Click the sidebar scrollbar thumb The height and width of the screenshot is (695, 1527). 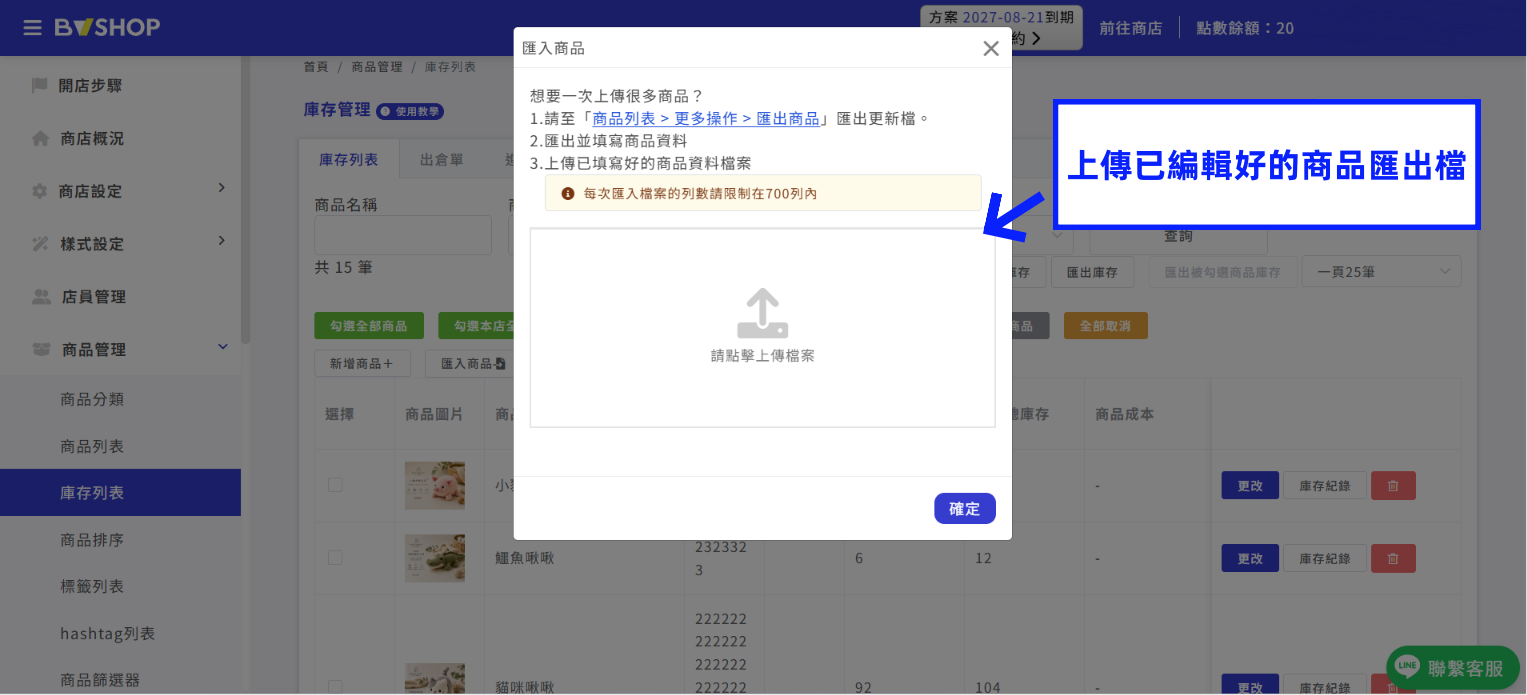pyautogui.click(x=245, y=200)
